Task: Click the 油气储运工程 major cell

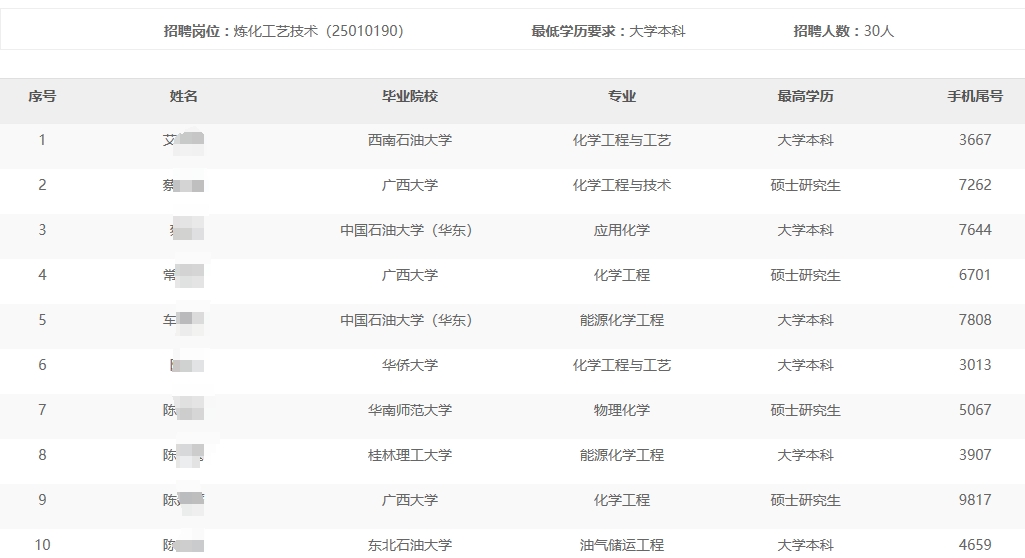Action: click(622, 545)
